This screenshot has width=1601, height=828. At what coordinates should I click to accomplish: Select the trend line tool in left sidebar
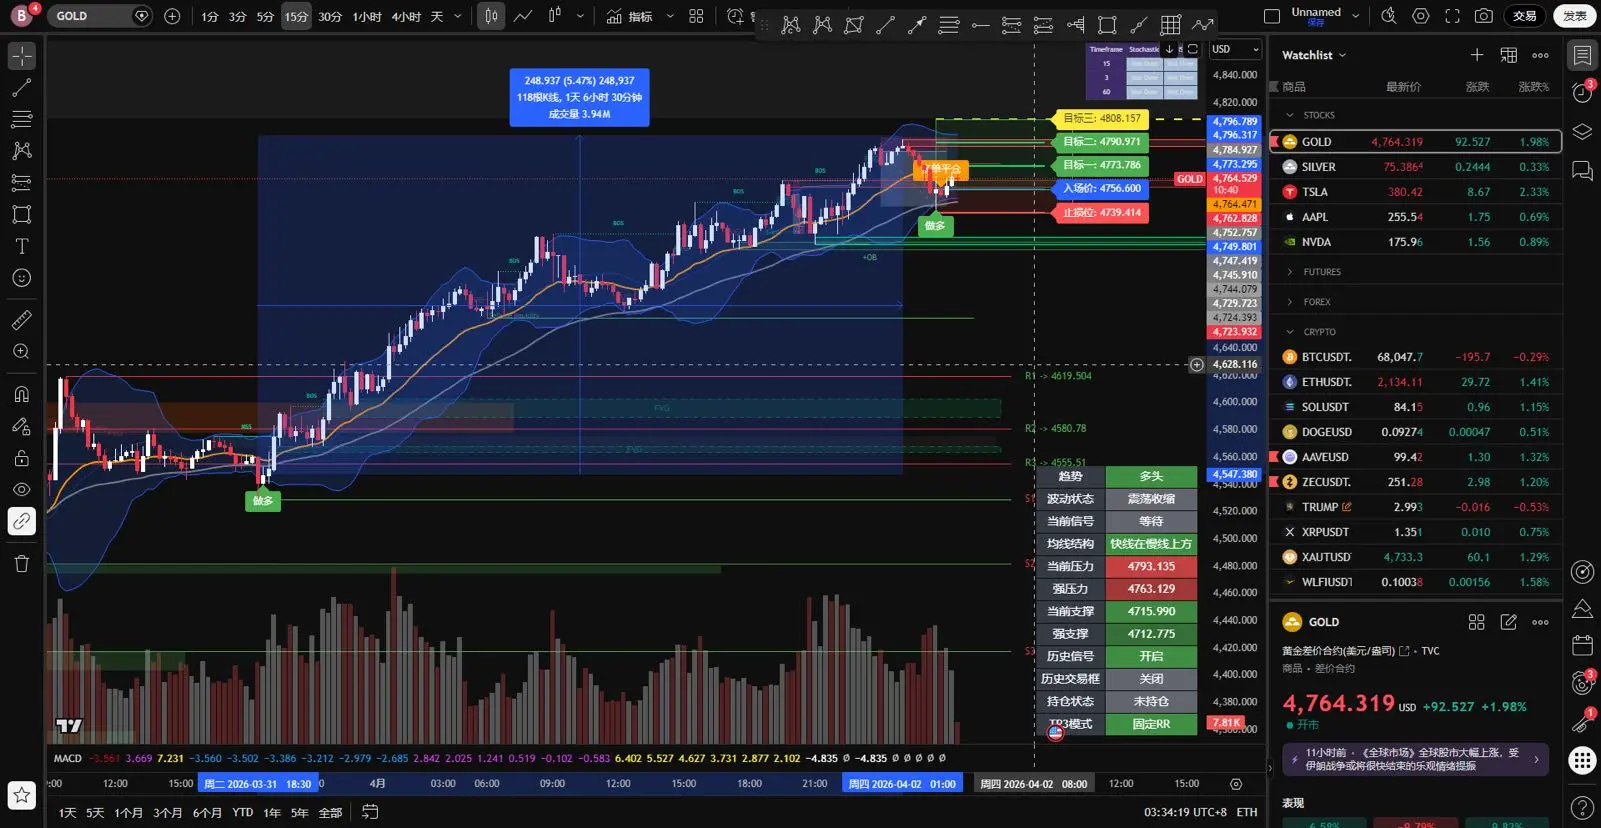[x=21, y=88]
